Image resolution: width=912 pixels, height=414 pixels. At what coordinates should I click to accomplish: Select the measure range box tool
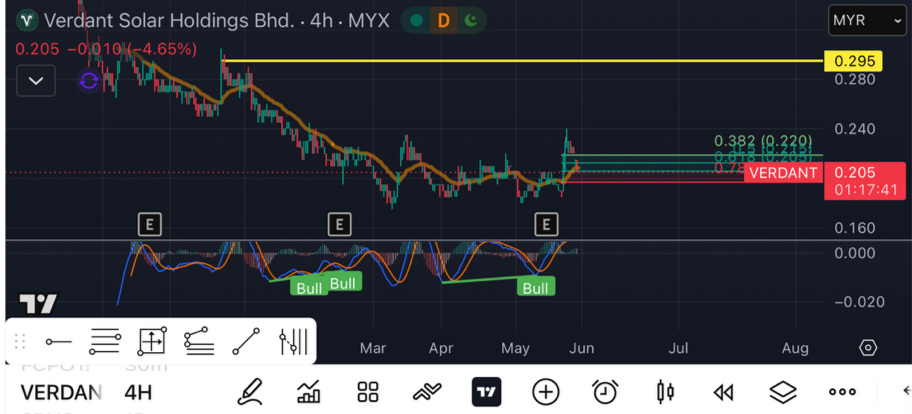coord(152,341)
